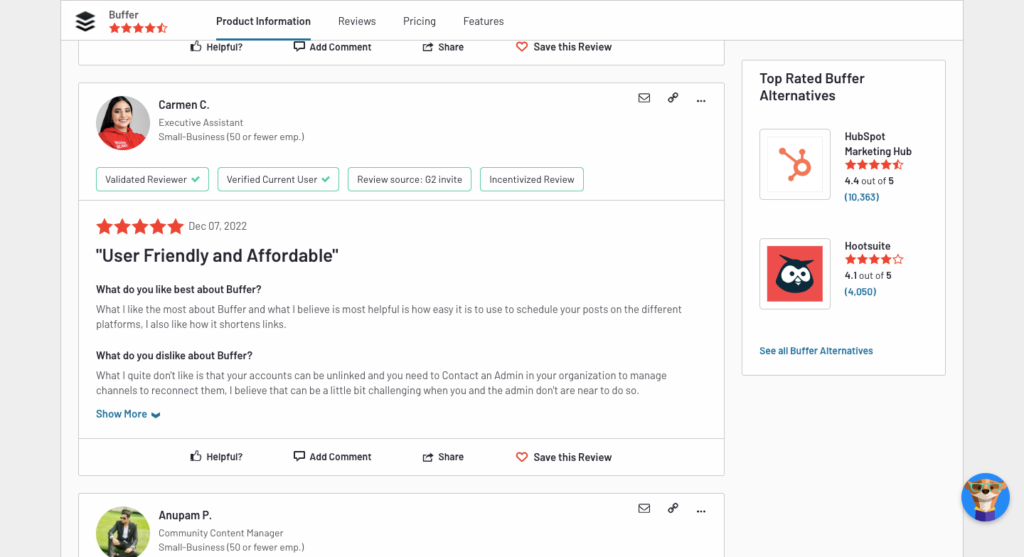Switch to the Reviews tab

click(357, 21)
